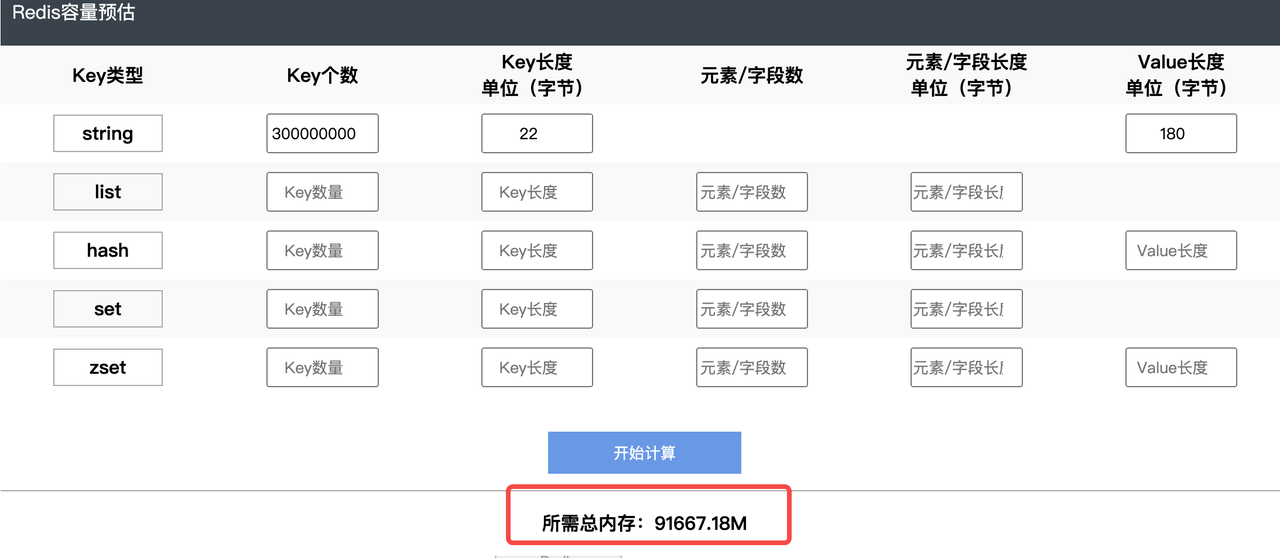Click the hash row Key长度 input
The image size is (1280, 558).
(x=537, y=250)
